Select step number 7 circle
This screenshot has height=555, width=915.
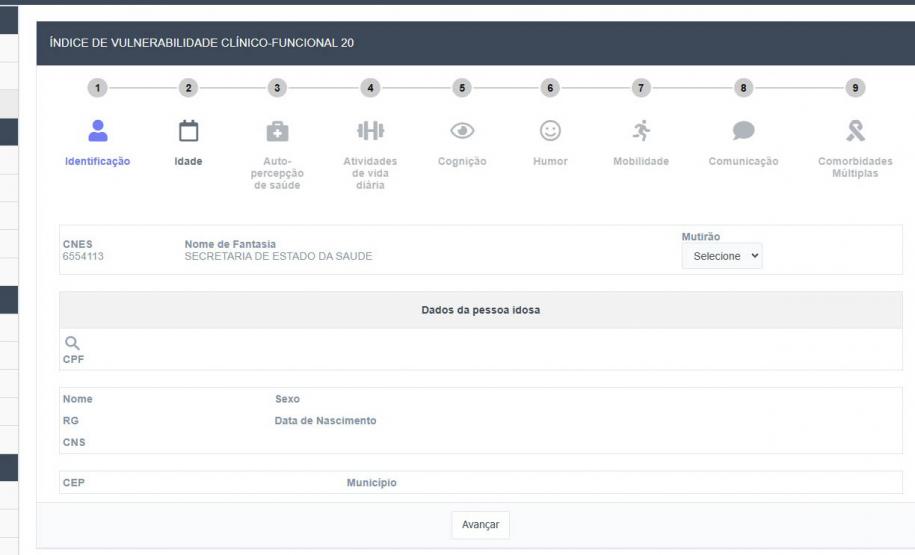pos(640,88)
